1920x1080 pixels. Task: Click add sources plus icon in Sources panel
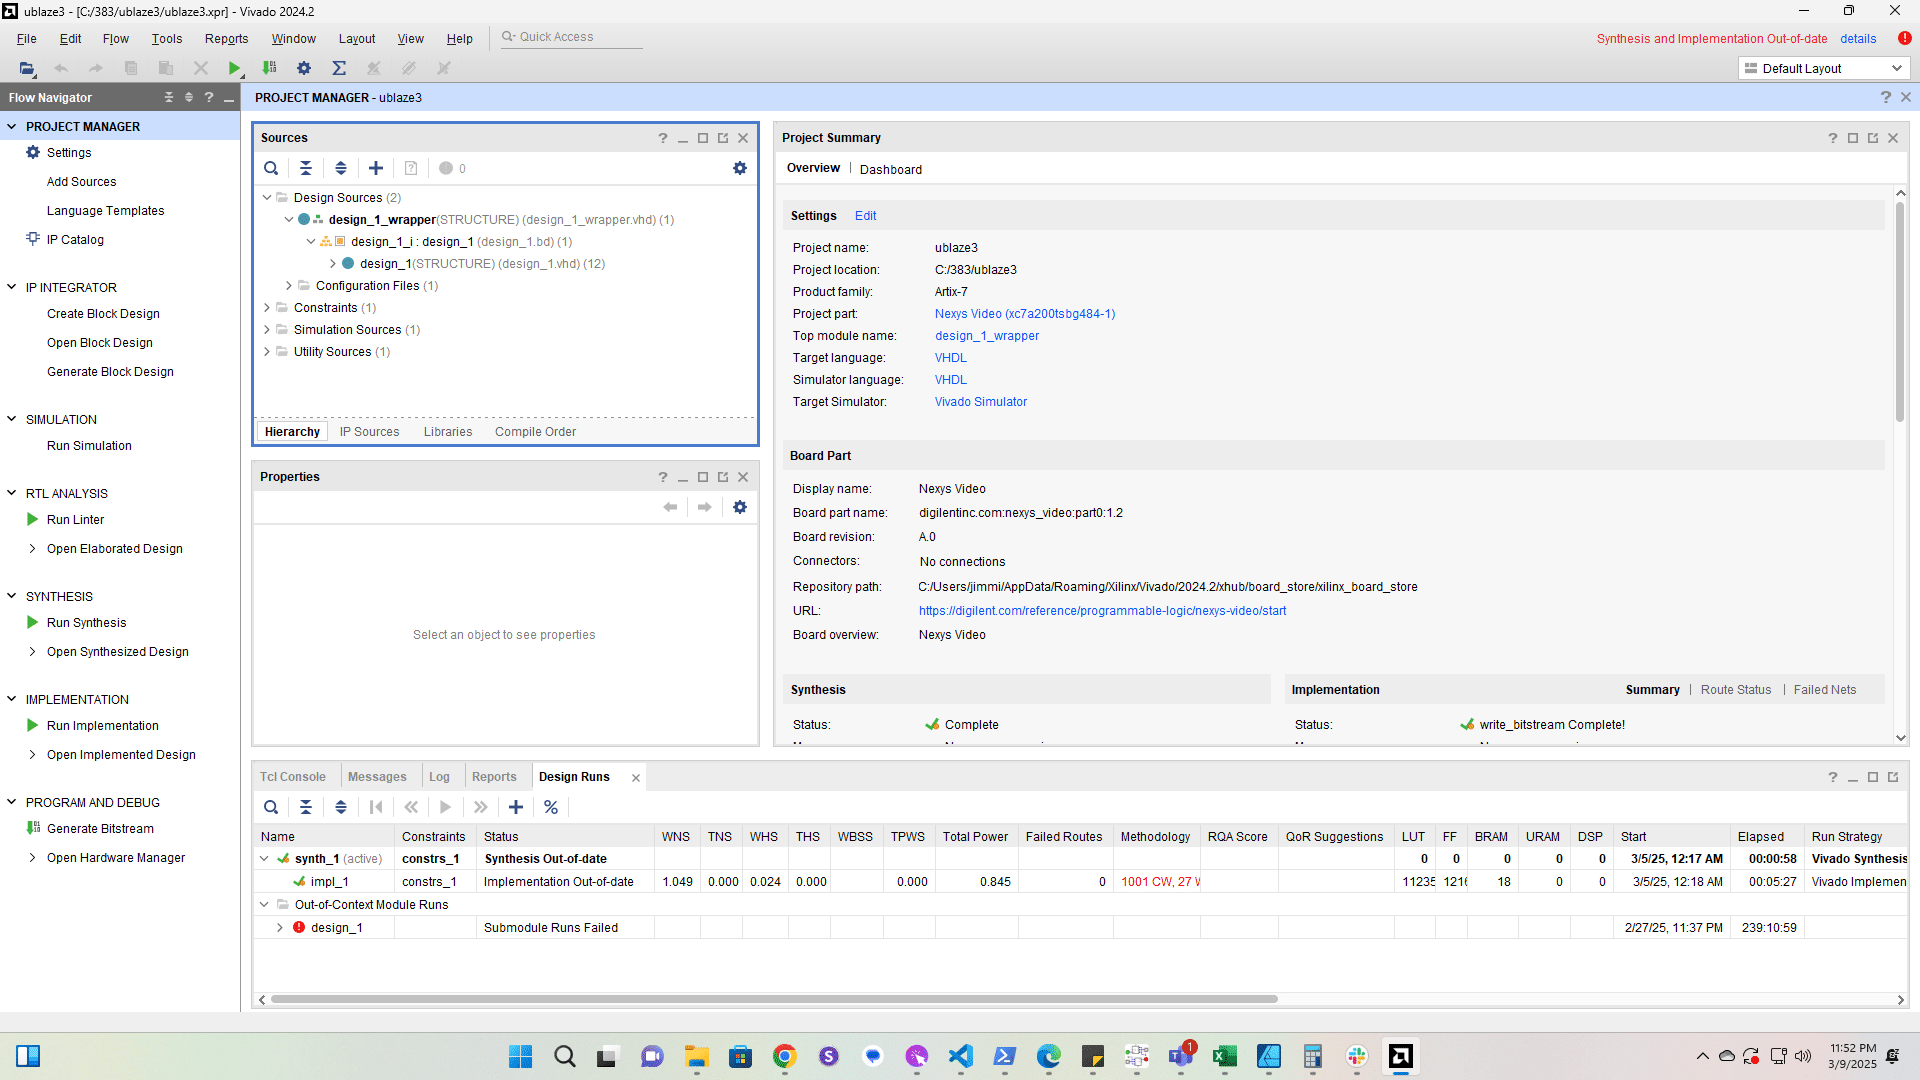[x=376, y=168]
